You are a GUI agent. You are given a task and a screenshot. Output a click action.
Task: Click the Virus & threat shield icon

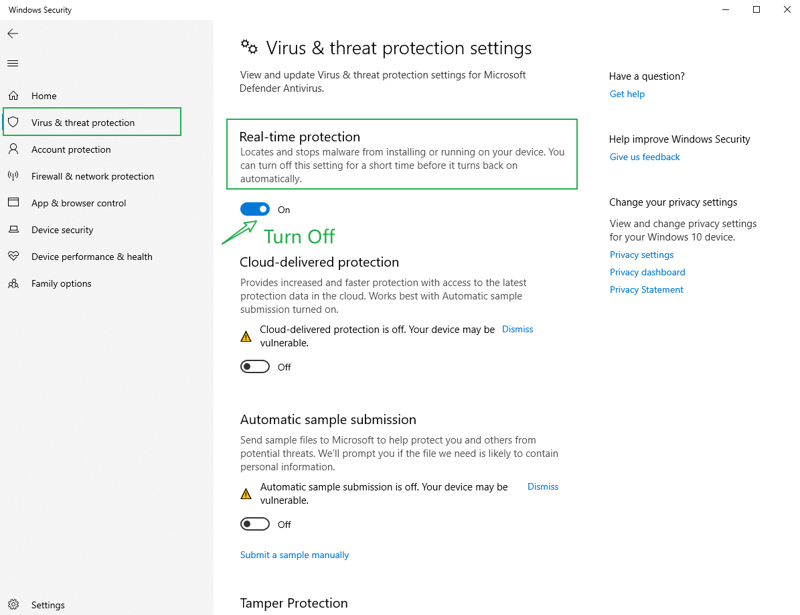14,122
